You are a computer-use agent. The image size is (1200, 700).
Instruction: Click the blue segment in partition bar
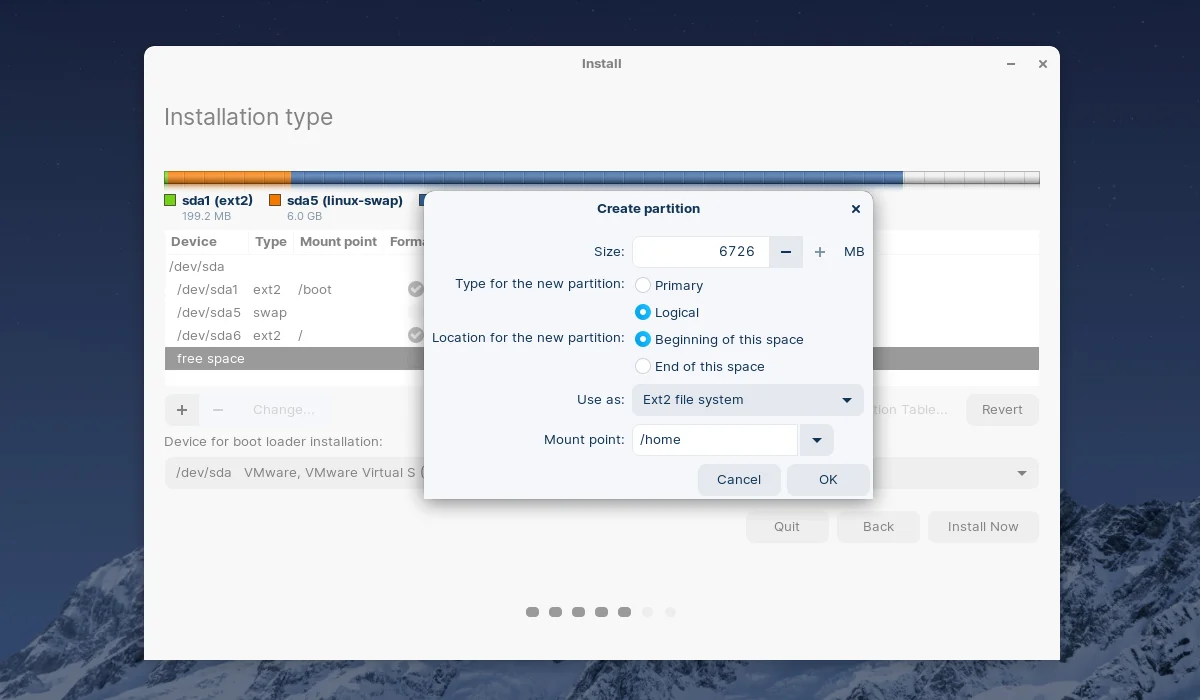pyautogui.click(x=597, y=179)
